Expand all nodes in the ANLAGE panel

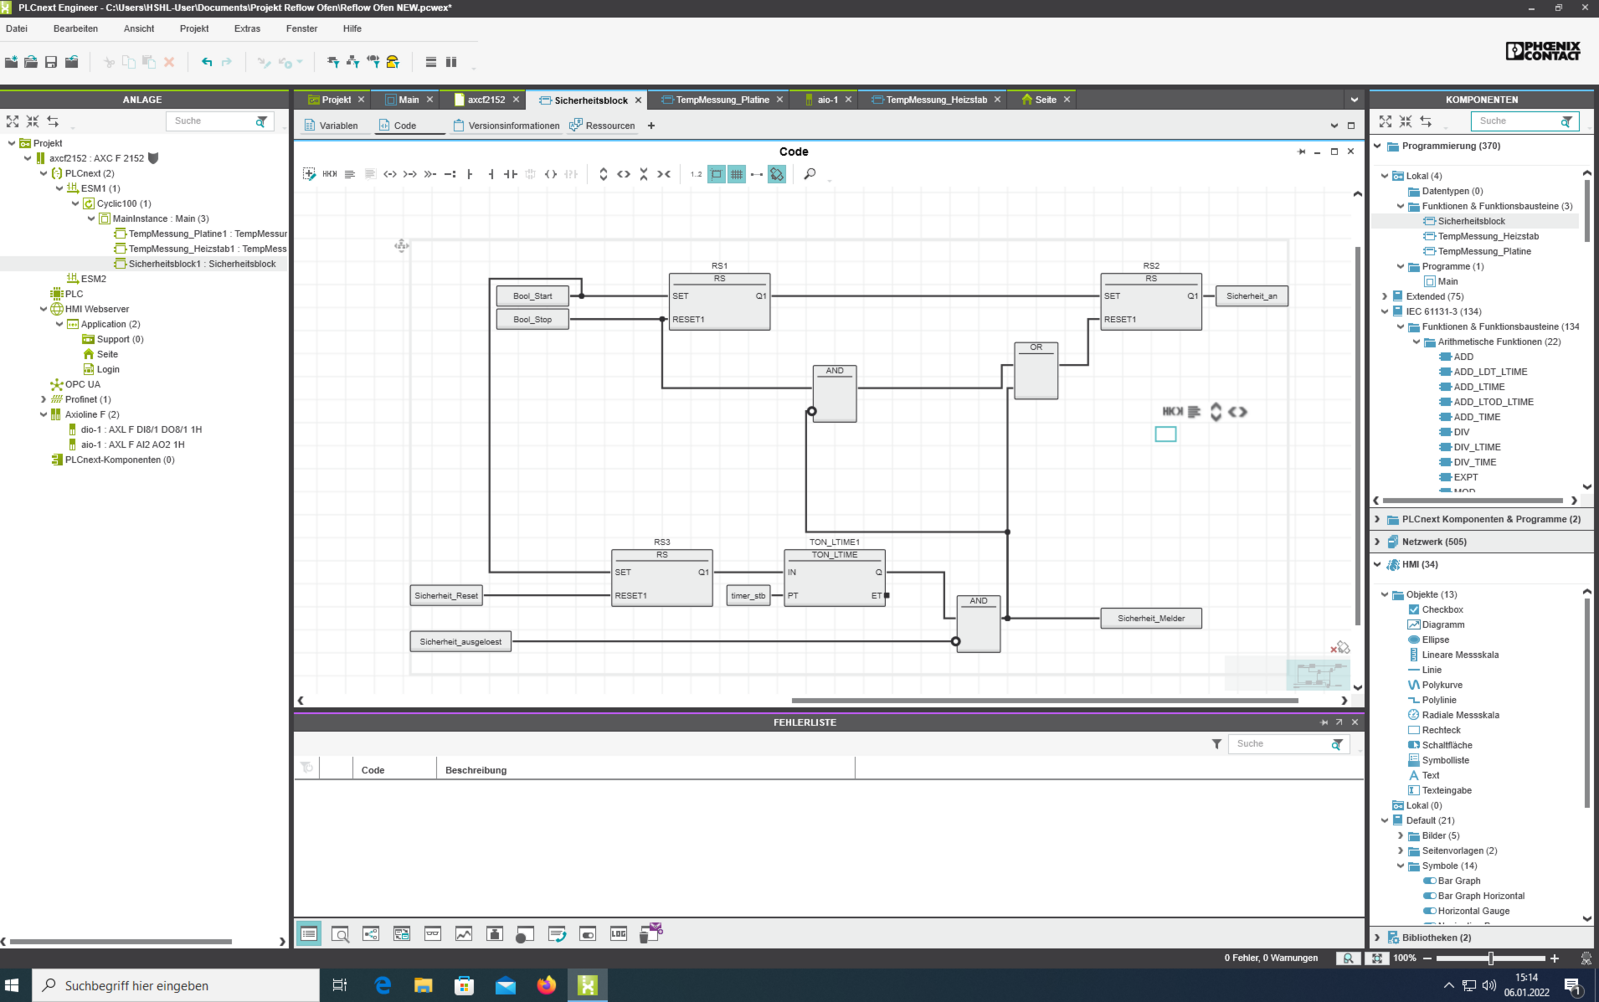[13, 121]
